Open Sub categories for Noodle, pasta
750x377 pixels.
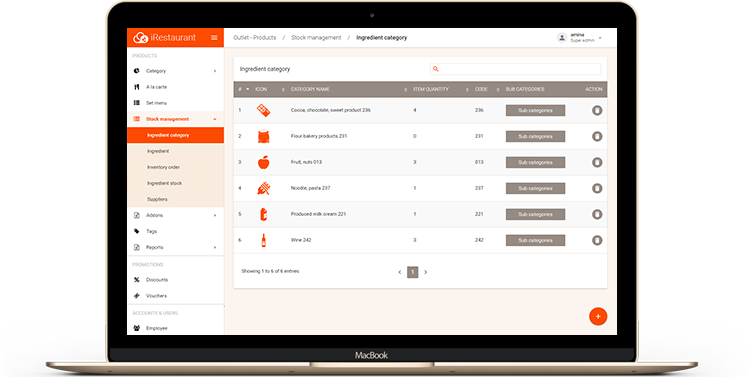pyautogui.click(x=535, y=188)
